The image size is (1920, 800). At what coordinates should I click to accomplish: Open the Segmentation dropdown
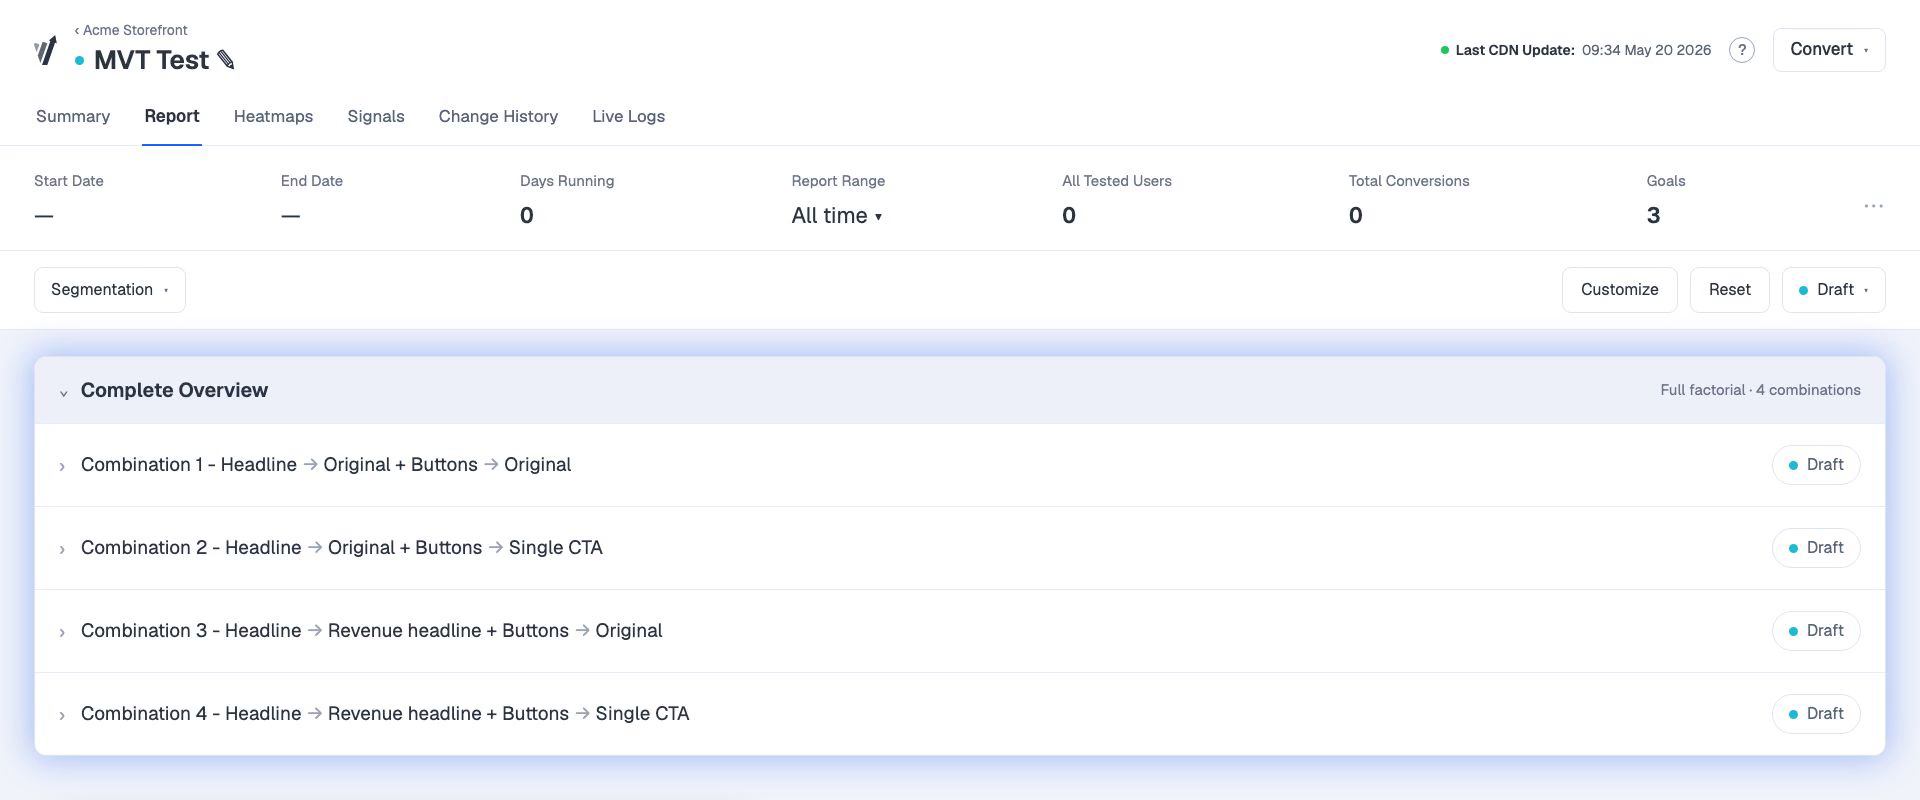[x=110, y=290]
